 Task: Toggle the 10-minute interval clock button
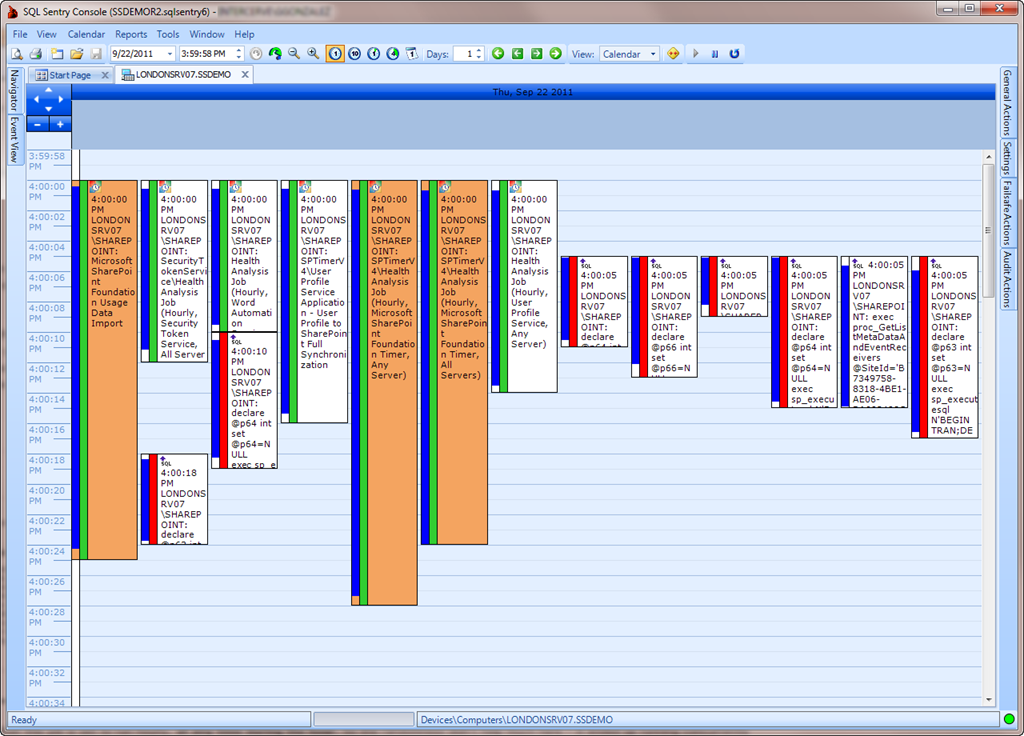[x=355, y=54]
